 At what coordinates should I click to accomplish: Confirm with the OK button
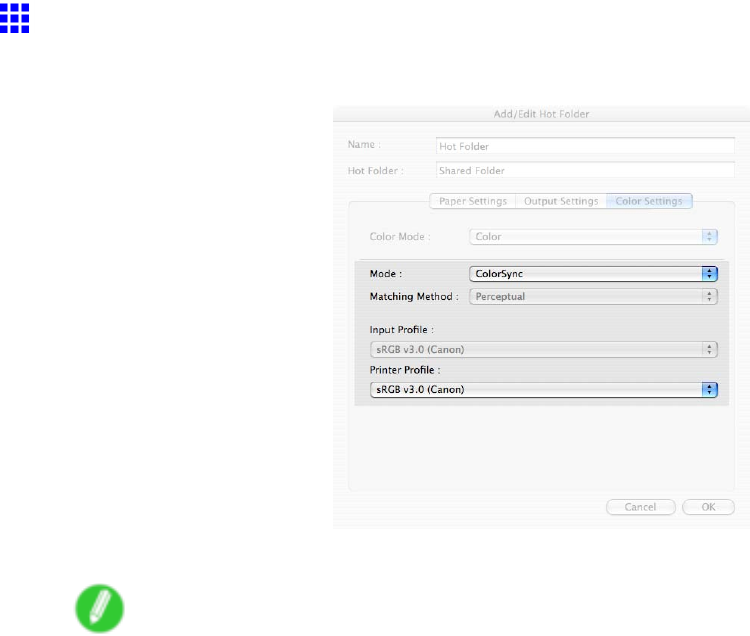pyautogui.click(x=708, y=507)
